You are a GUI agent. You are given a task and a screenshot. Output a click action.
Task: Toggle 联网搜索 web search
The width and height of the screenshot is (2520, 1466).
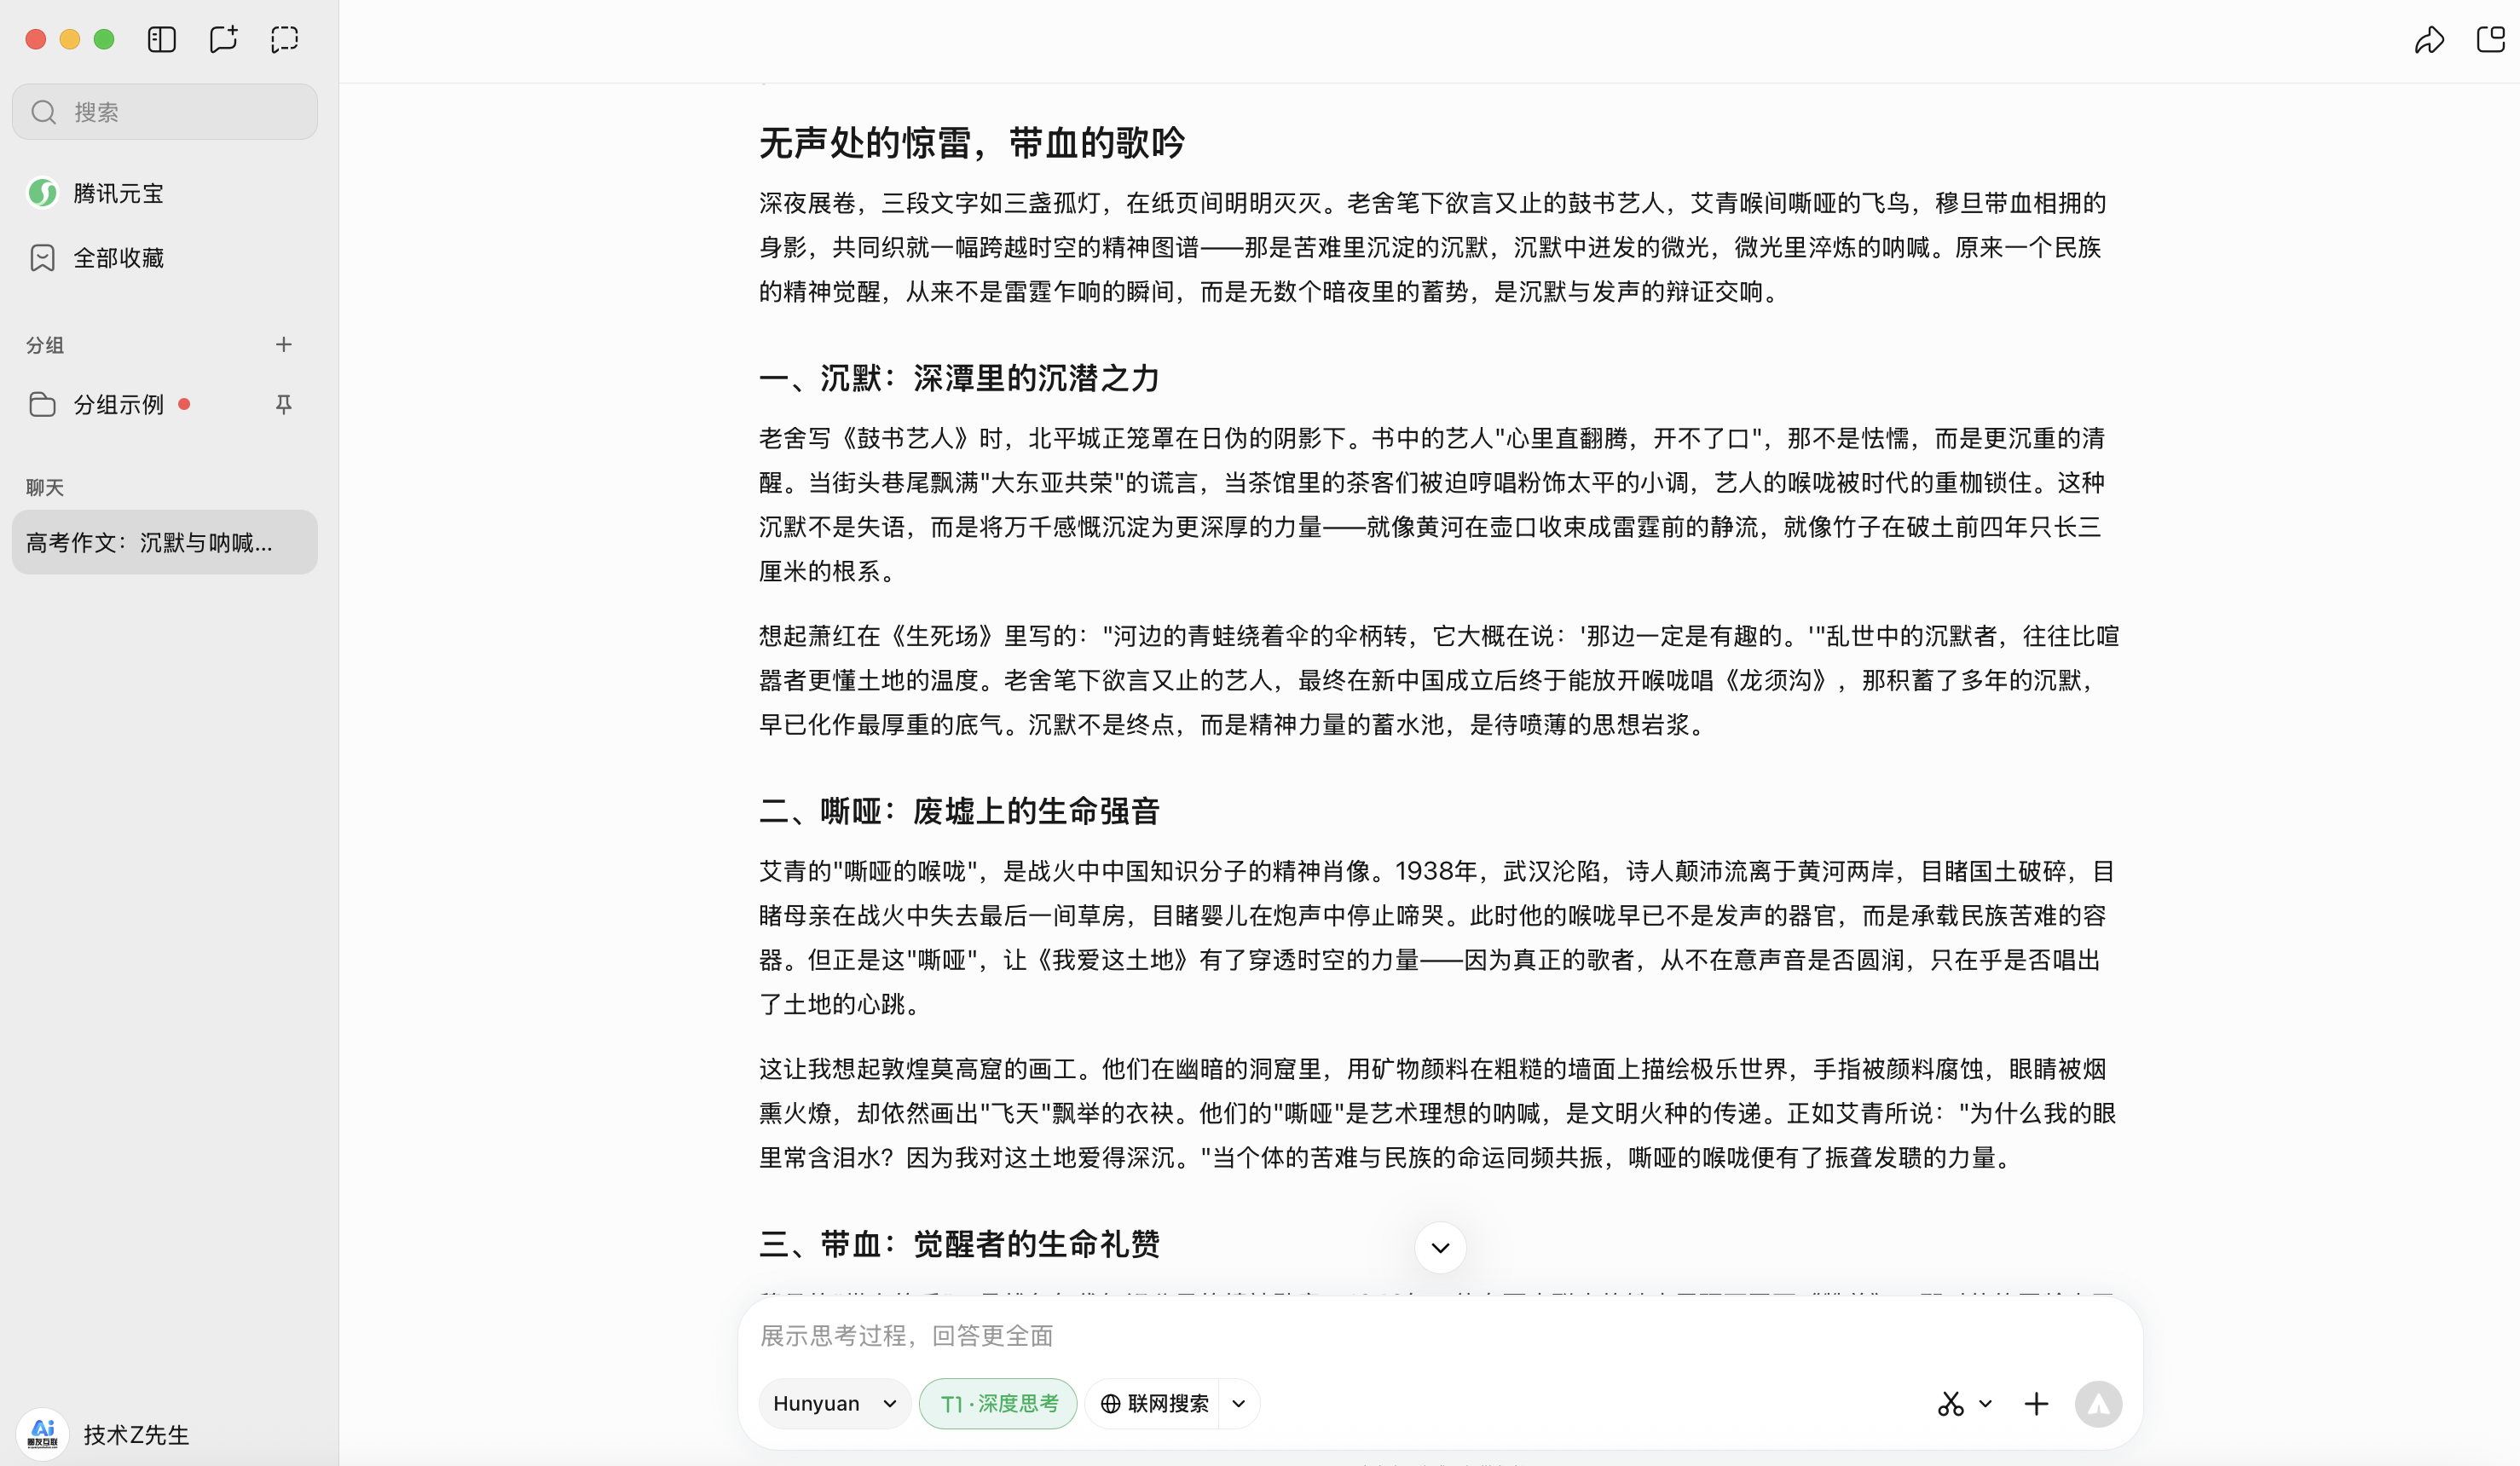point(1154,1403)
